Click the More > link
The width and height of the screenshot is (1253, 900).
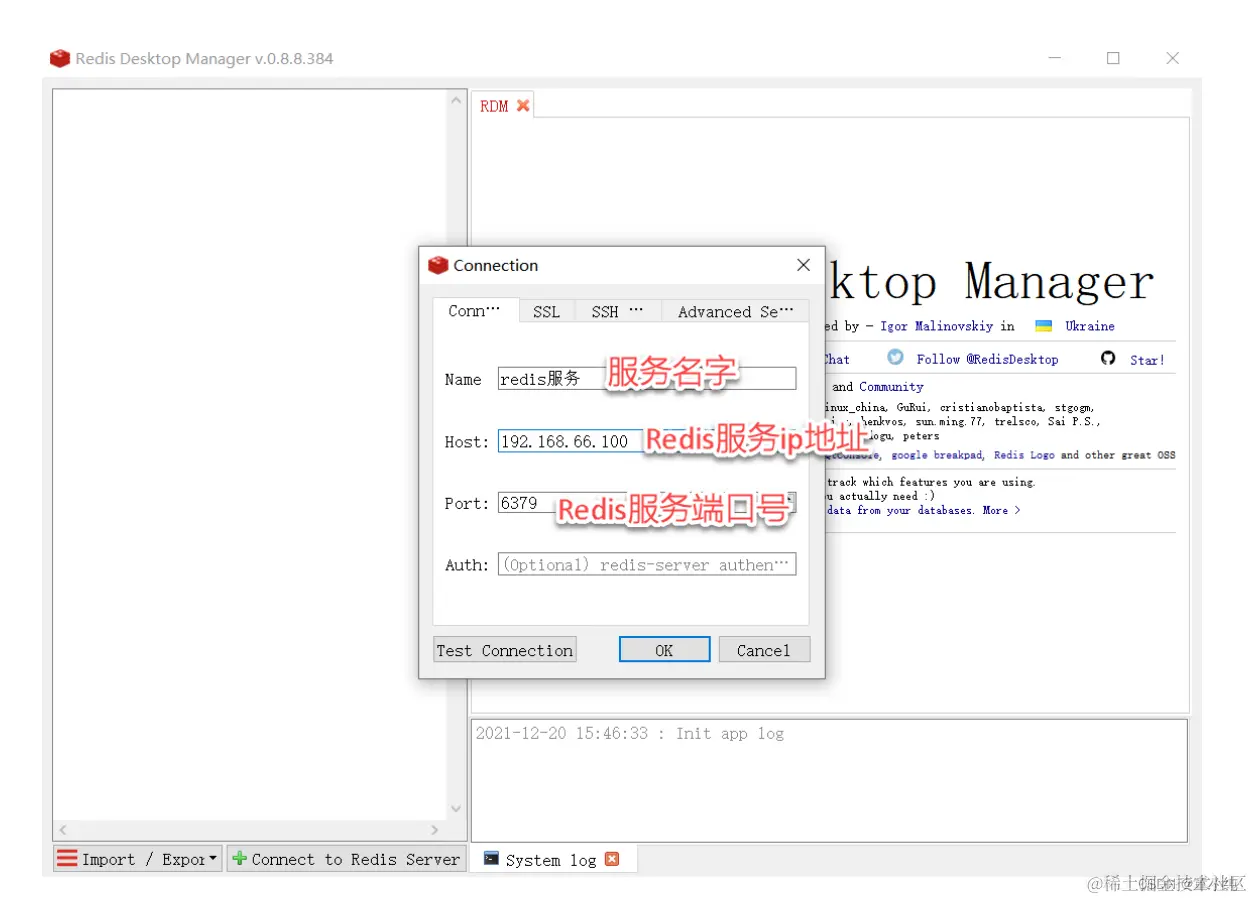click(1001, 510)
